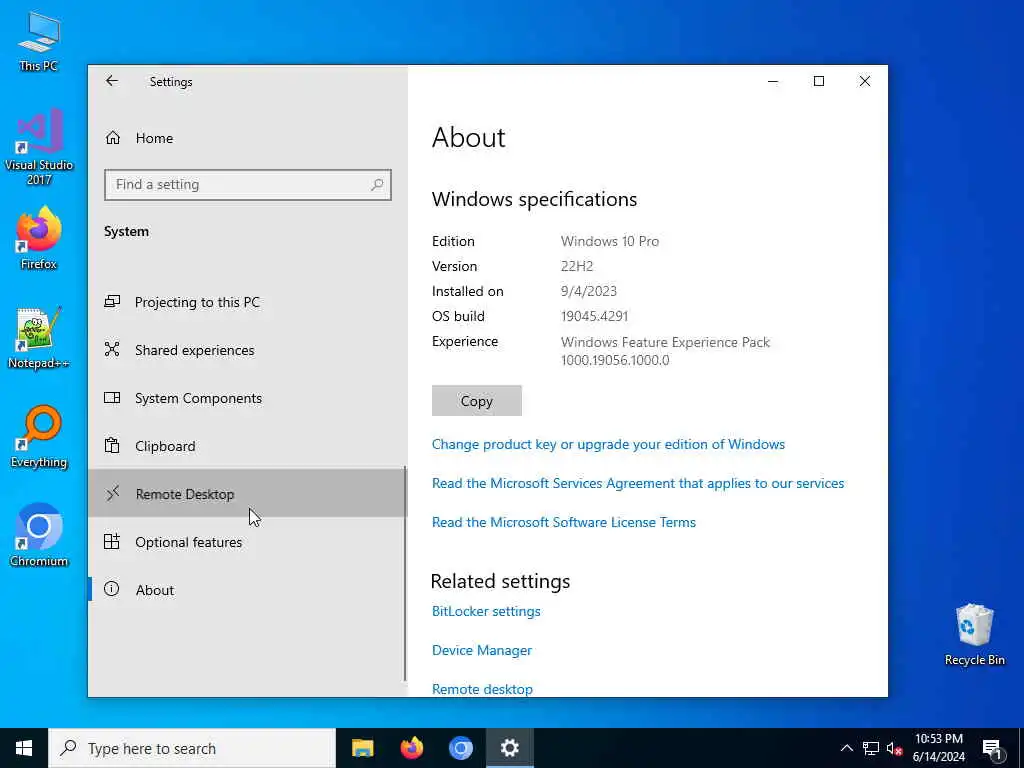The width and height of the screenshot is (1024, 768).
Task: Open BitLocker settings link
Action: pos(486,611)
